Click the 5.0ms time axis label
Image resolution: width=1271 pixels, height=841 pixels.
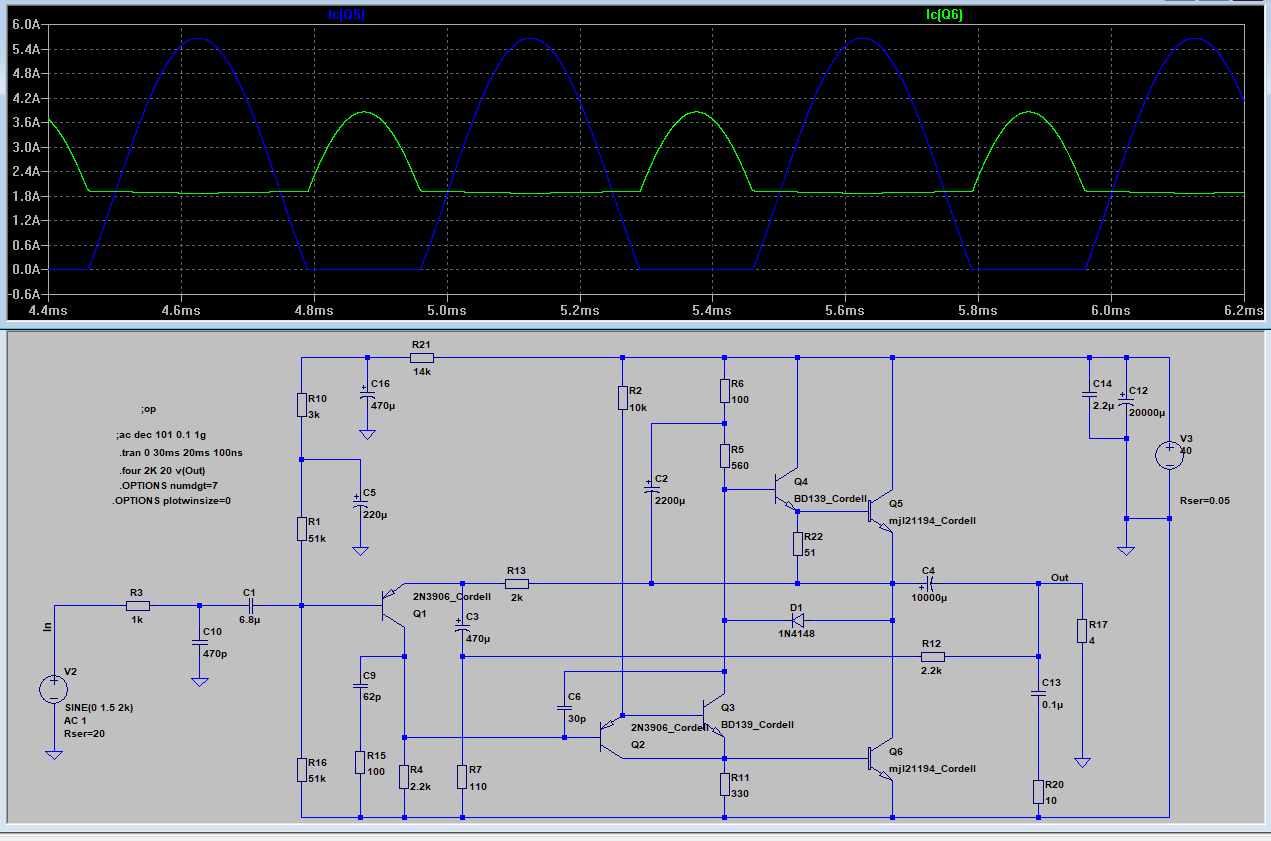(x=446, y=312)
